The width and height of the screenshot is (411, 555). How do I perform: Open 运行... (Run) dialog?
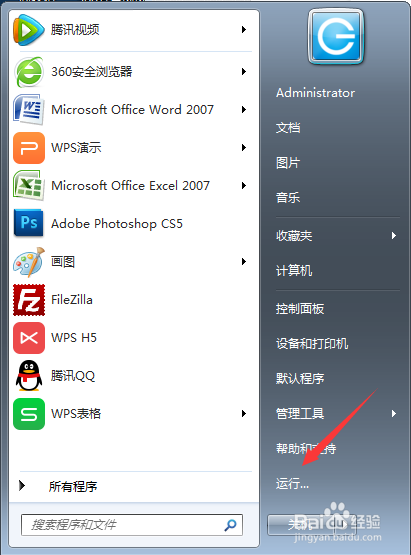(x=292, y=484)
